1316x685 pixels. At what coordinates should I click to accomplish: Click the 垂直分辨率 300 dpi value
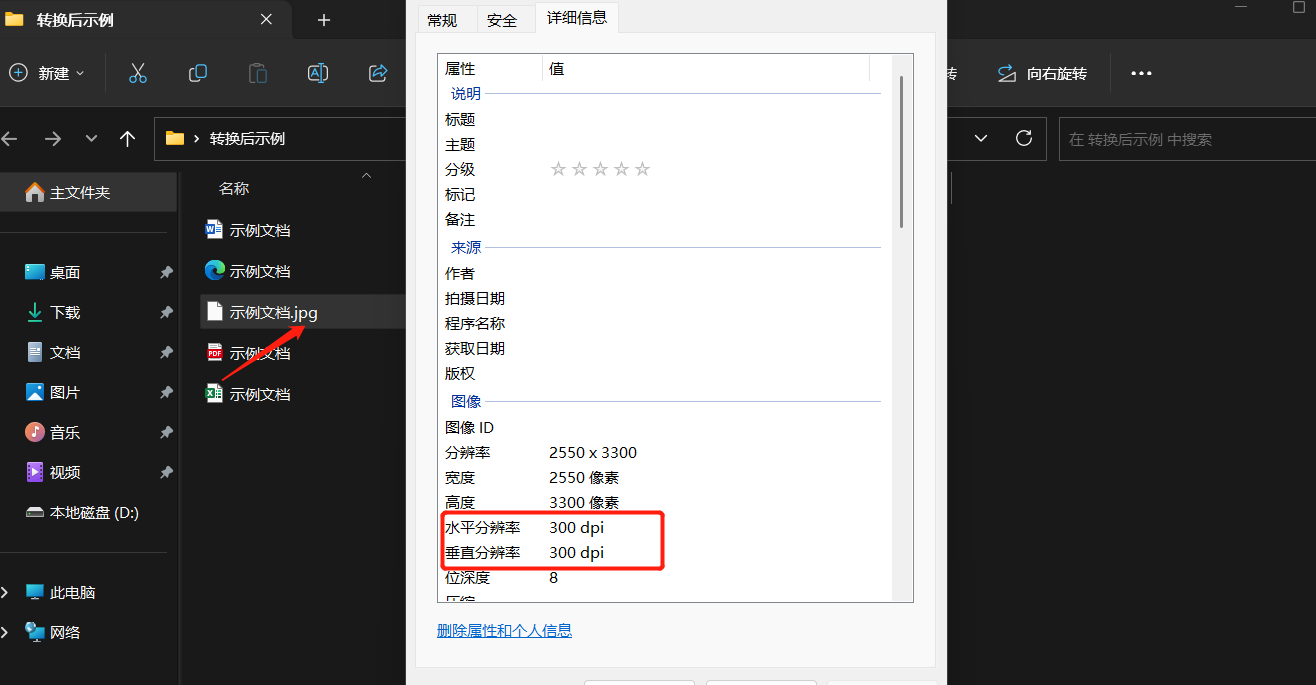(577, 552)
